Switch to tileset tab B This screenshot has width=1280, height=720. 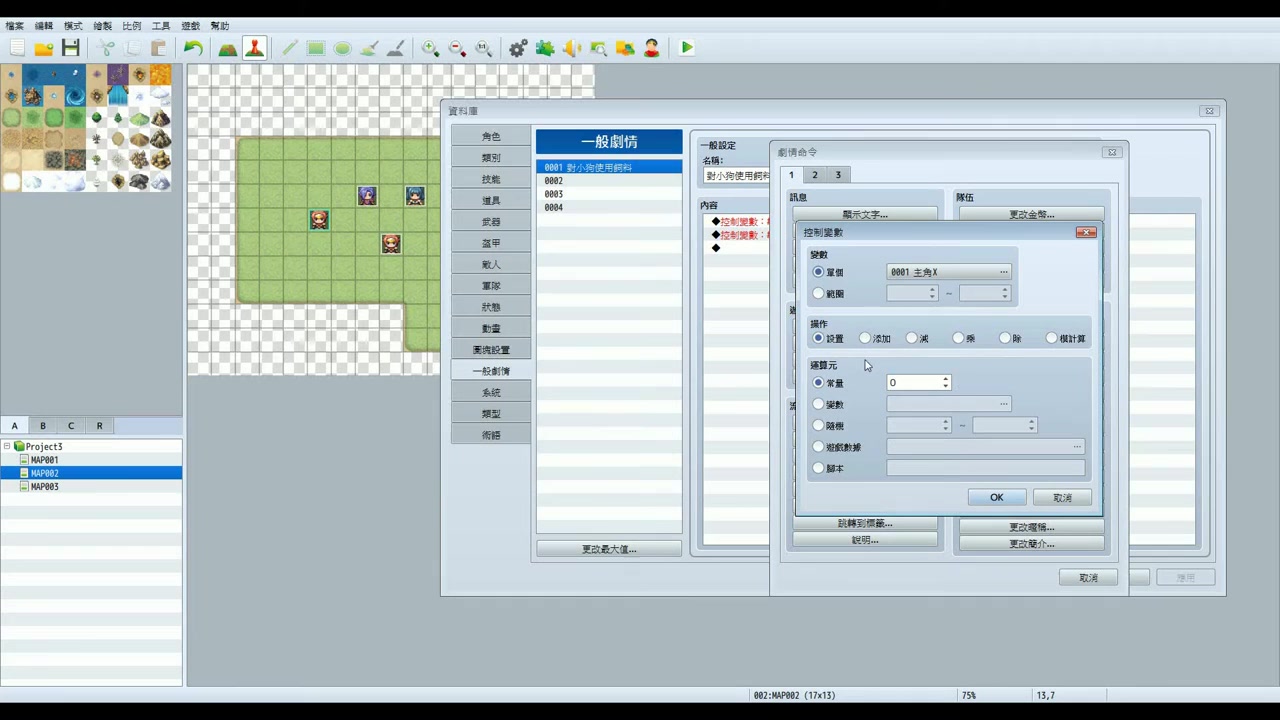point(42,426)
